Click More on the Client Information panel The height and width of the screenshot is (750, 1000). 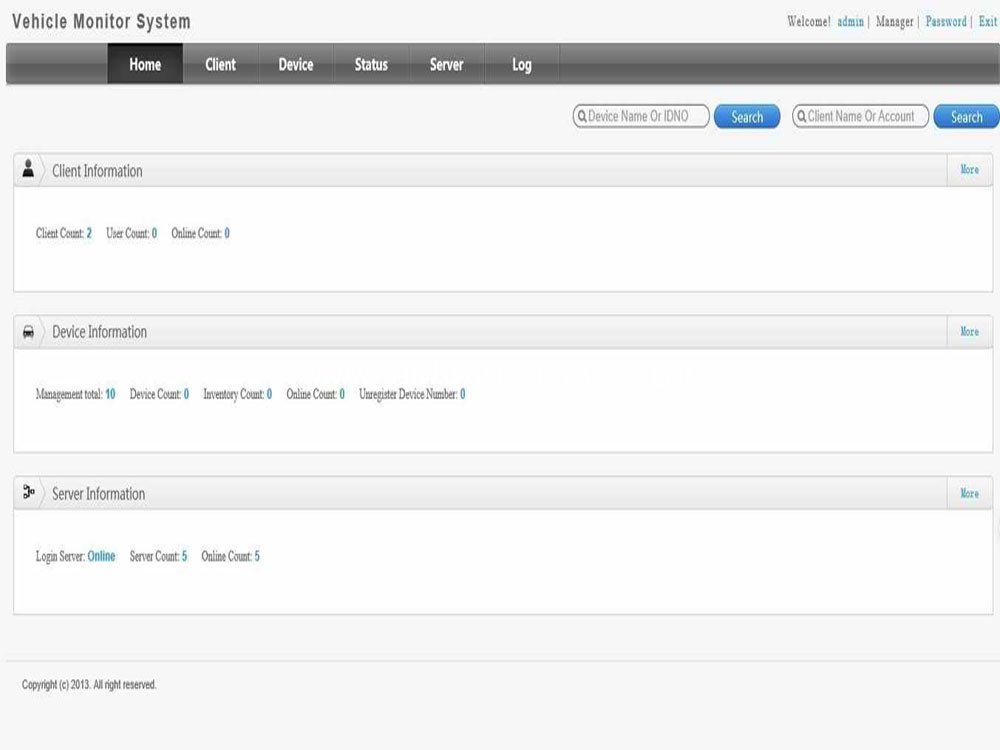(968, 169)
